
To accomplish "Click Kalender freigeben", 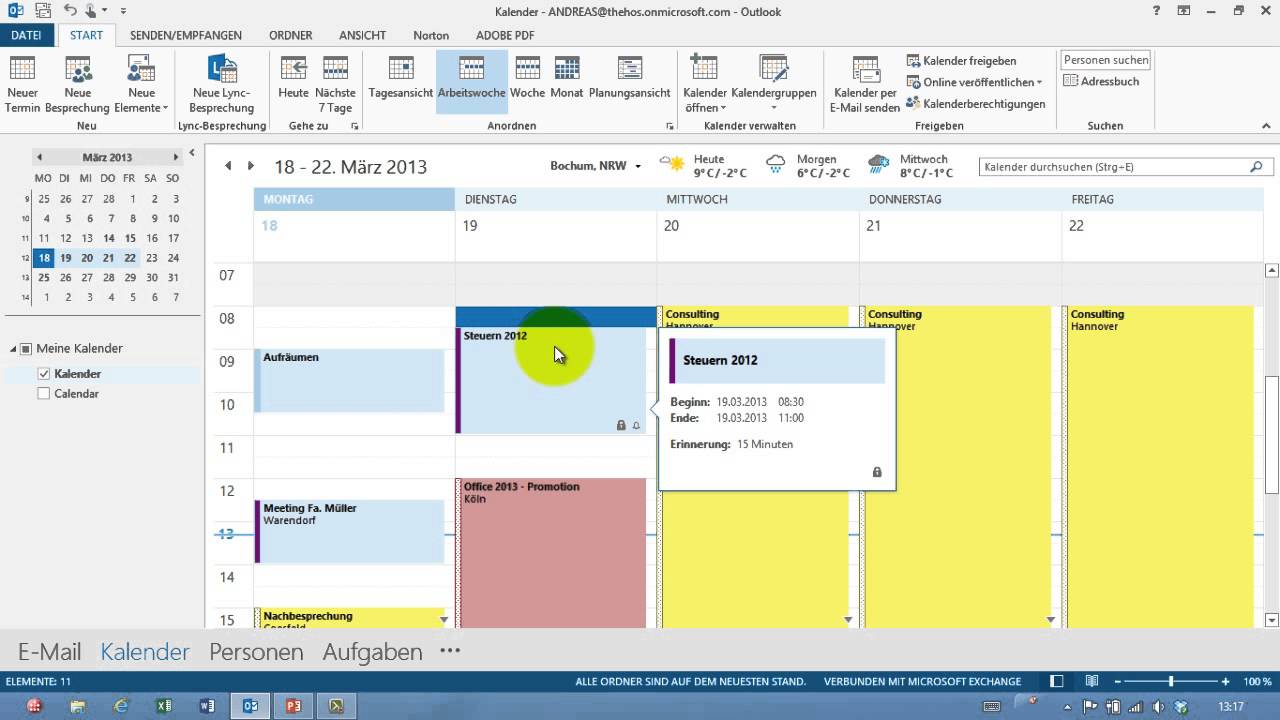I will [x=962, y=61].
